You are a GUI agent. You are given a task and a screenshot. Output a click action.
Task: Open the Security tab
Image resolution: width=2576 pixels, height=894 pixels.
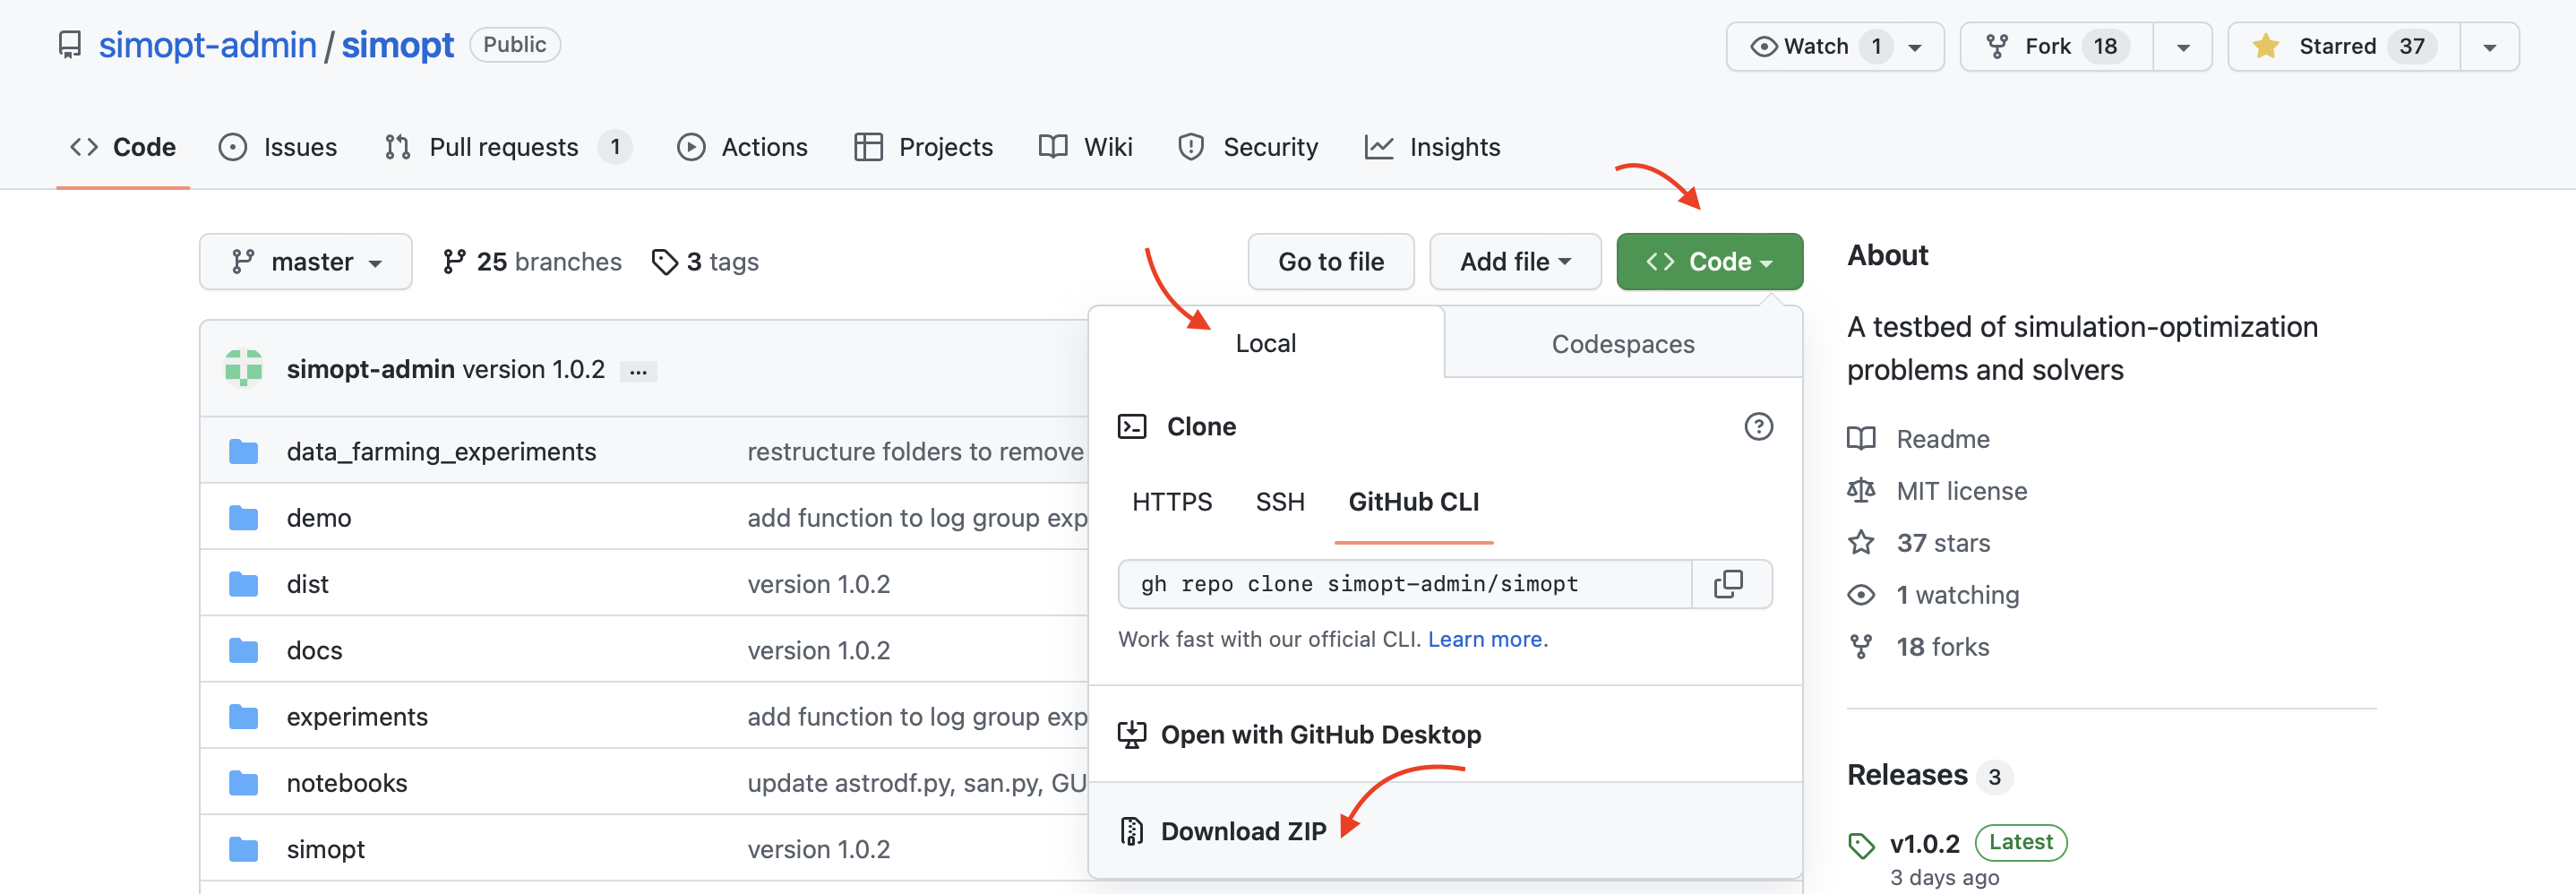click(x=1248, y=147)
